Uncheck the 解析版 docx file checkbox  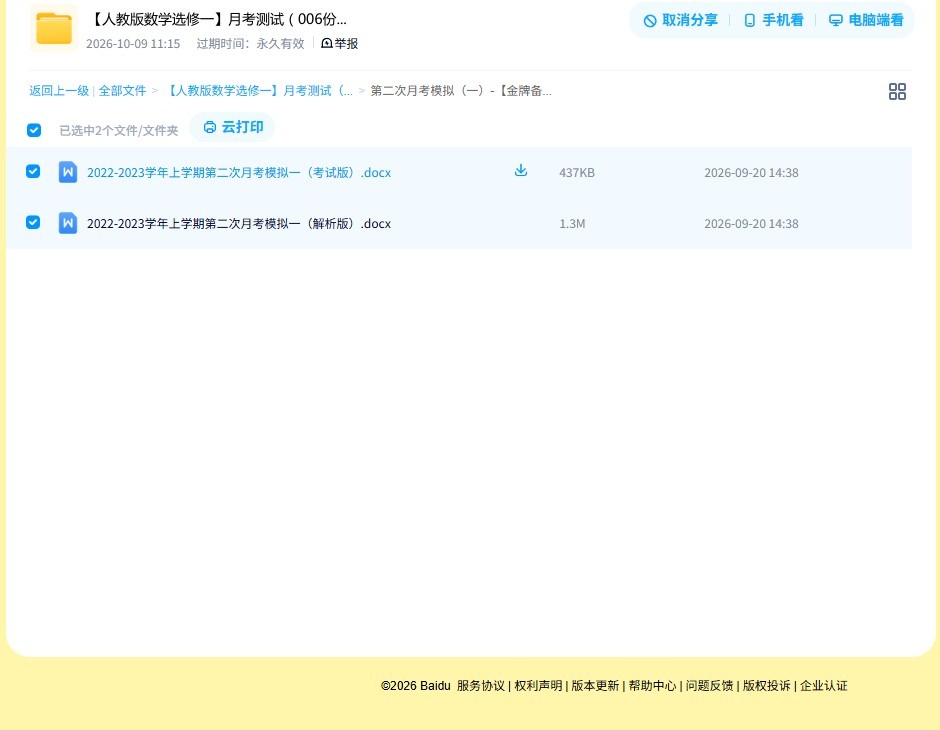click(33, 222)
